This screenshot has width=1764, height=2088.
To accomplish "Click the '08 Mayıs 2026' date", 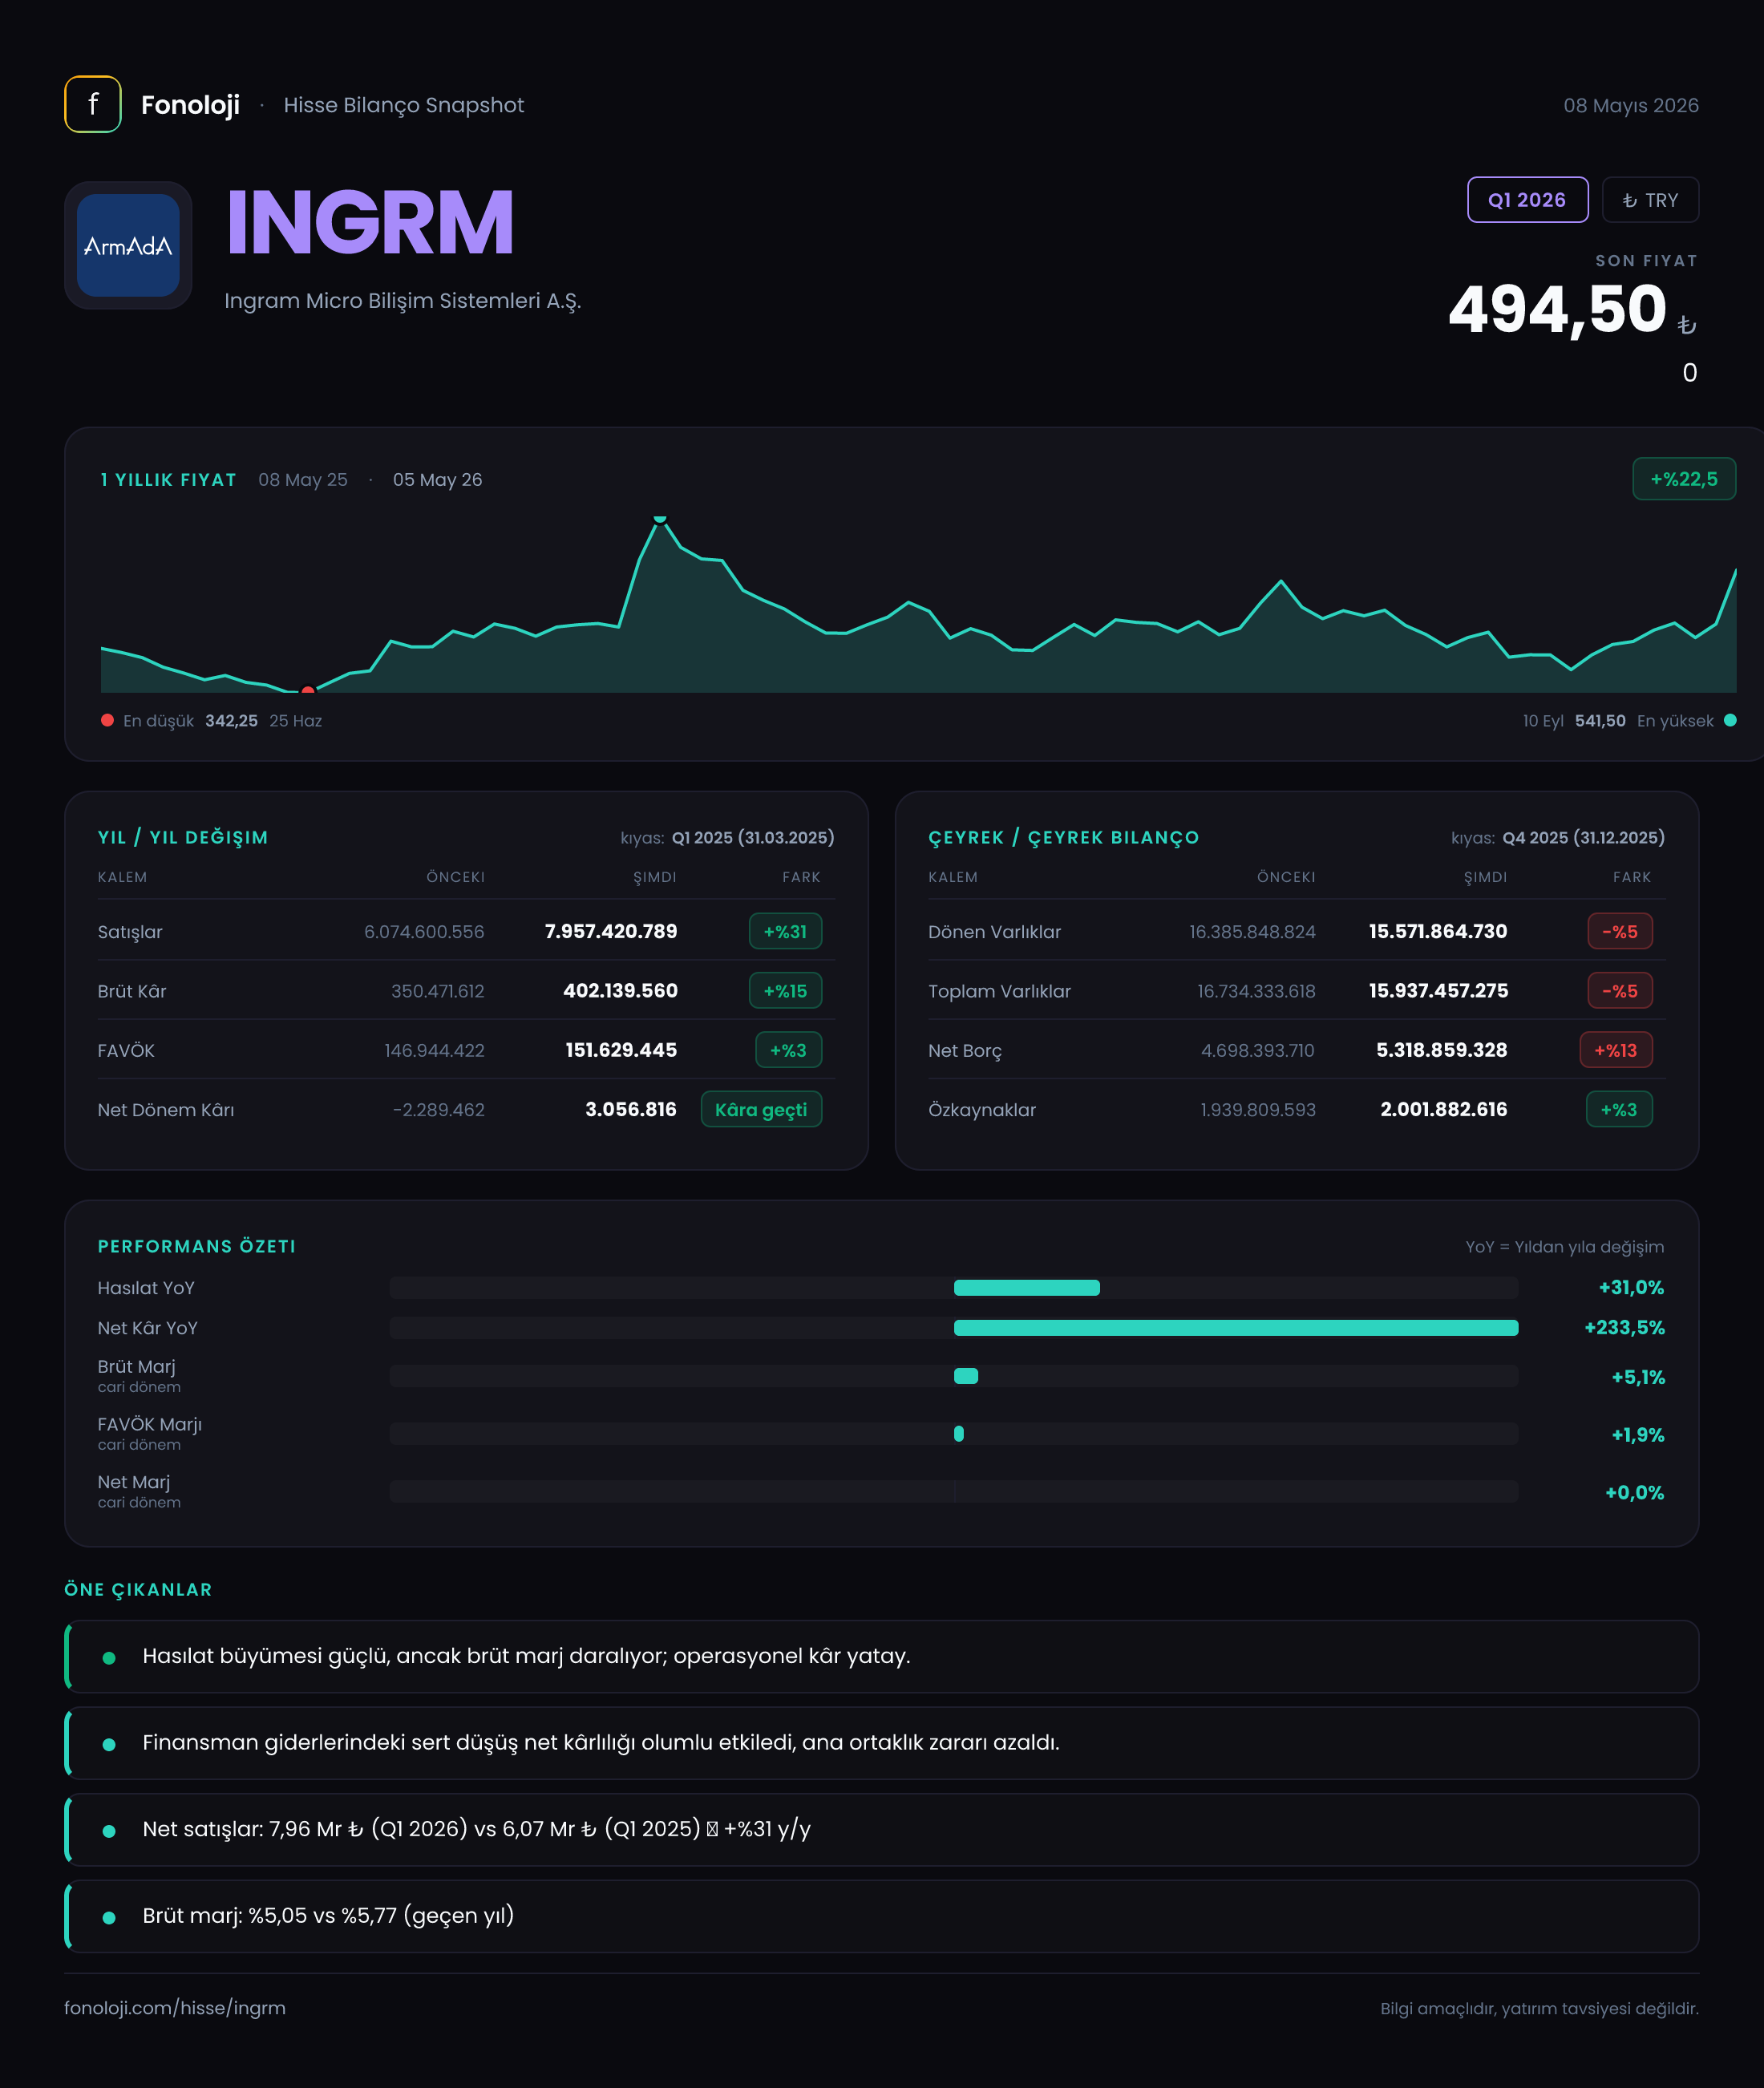I will pos(1631,105).
